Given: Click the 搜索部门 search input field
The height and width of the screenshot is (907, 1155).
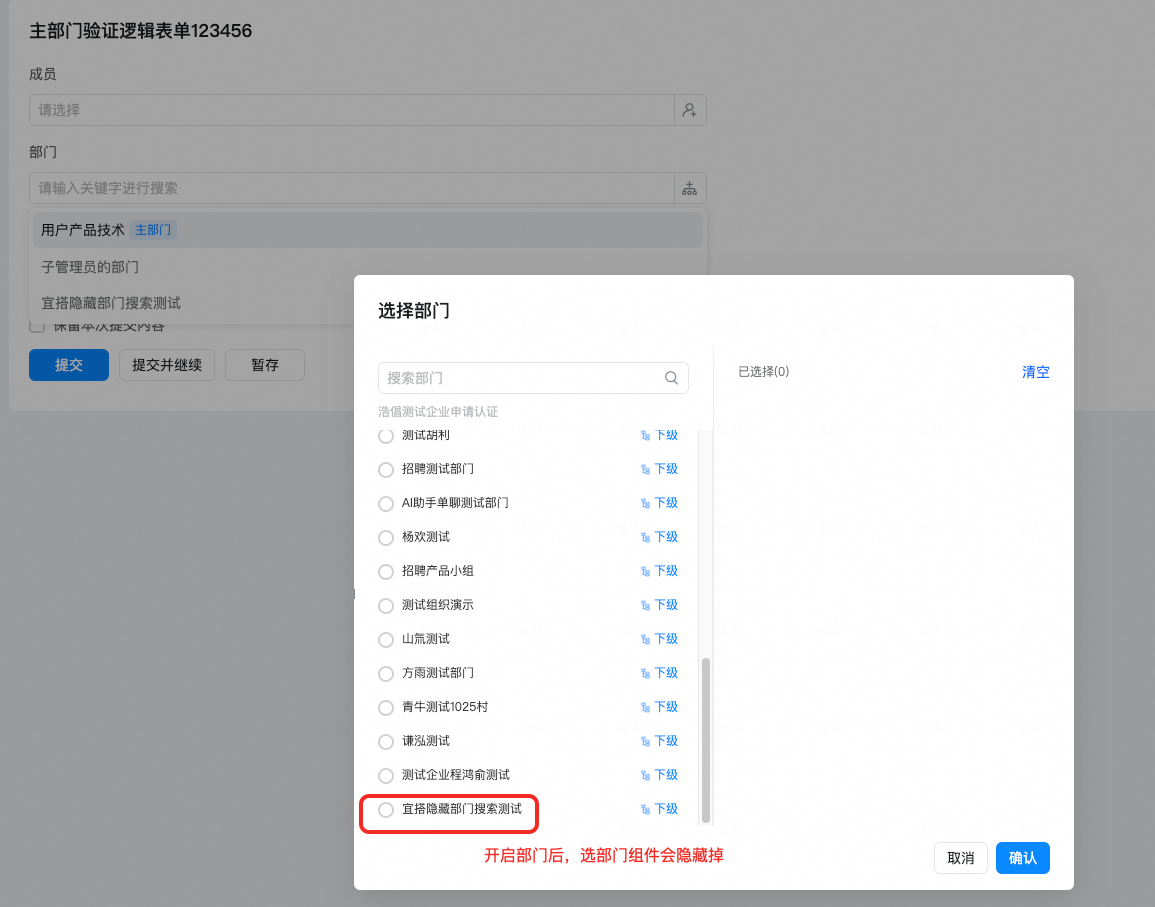Looking at the screenshot, I should tap(520, 378).
